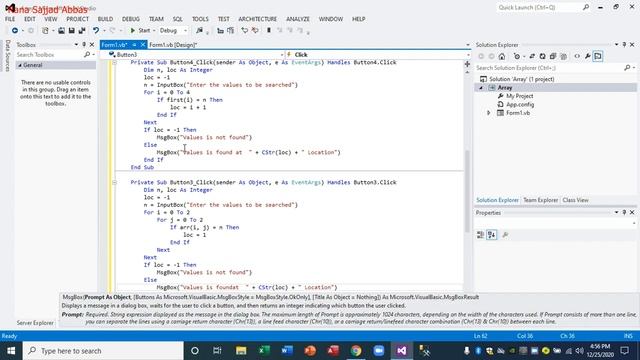Screen dimensions: 640x360
Task: Select My Project in Solution Explorer
Action: click(520, 96)
